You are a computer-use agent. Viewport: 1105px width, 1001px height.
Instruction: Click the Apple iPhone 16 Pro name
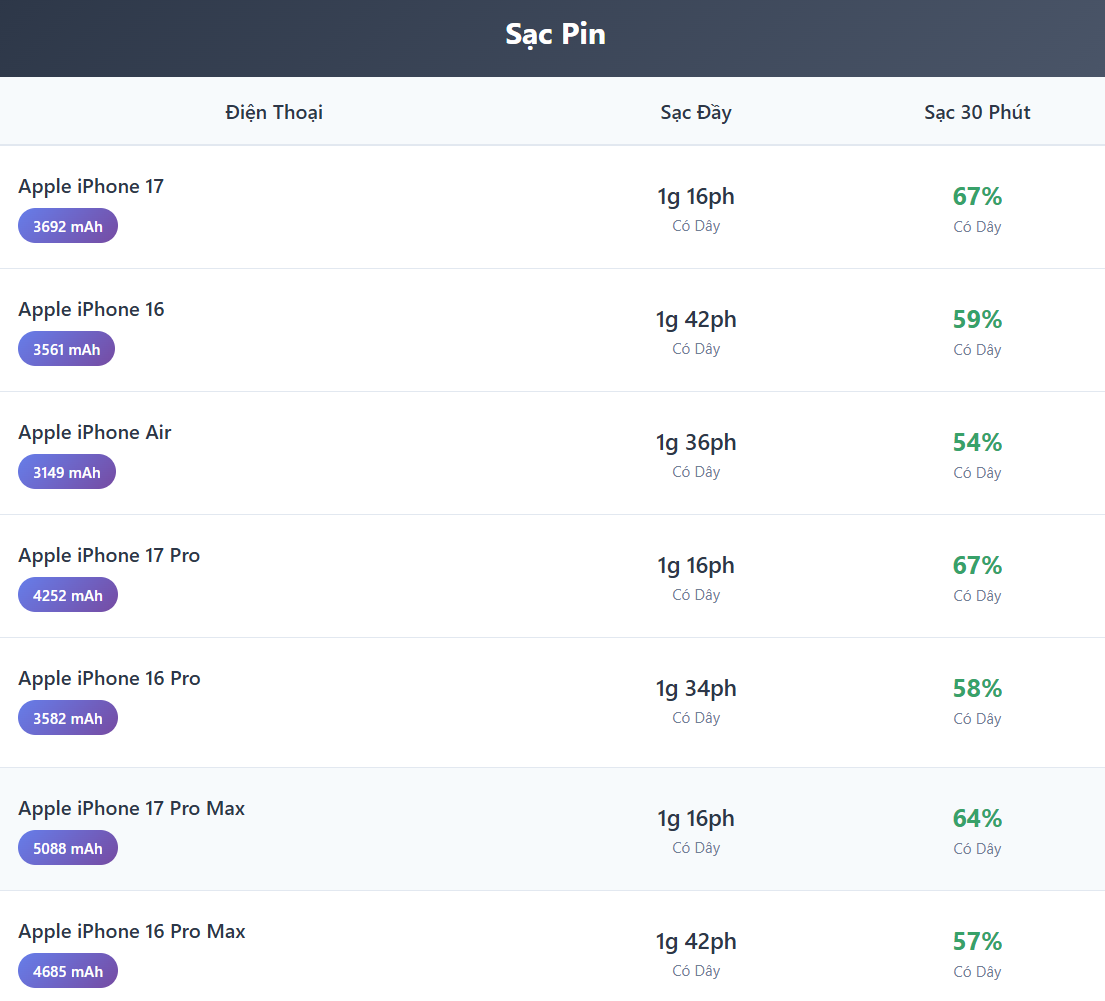click(109, 678)
